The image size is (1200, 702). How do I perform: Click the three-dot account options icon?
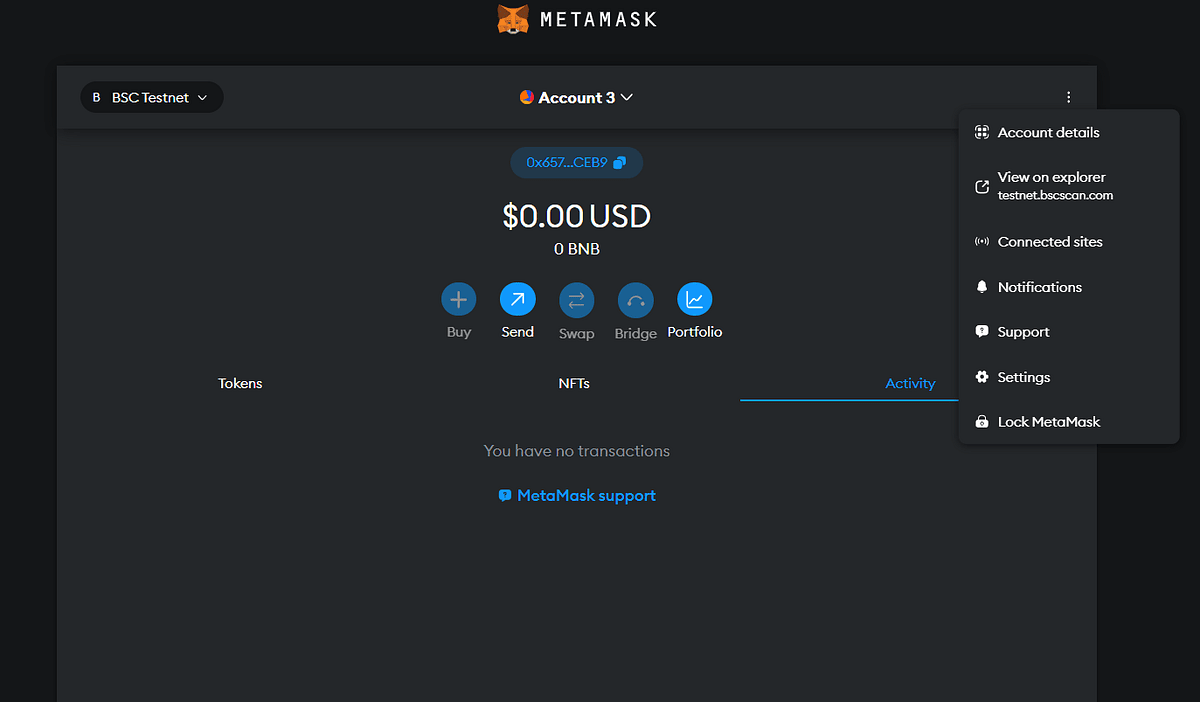tap(1068, 98)
